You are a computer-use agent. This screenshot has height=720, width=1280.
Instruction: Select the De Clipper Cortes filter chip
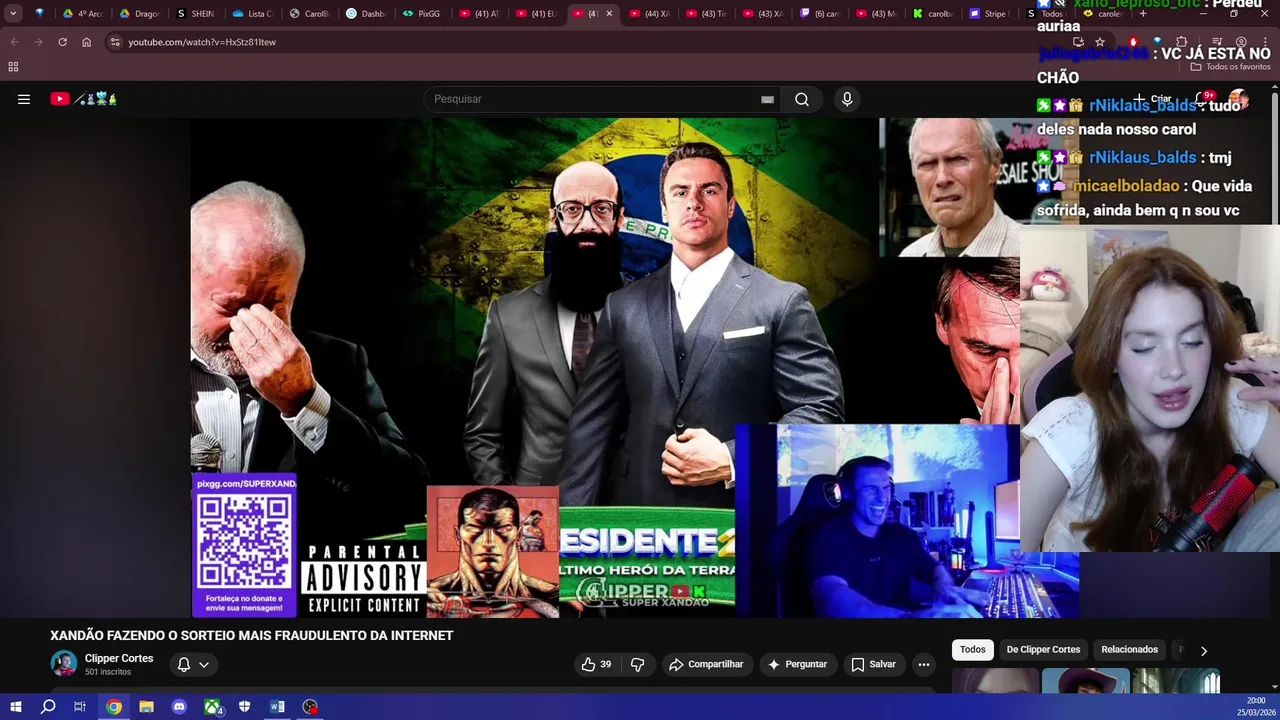tap(1043, 650)
